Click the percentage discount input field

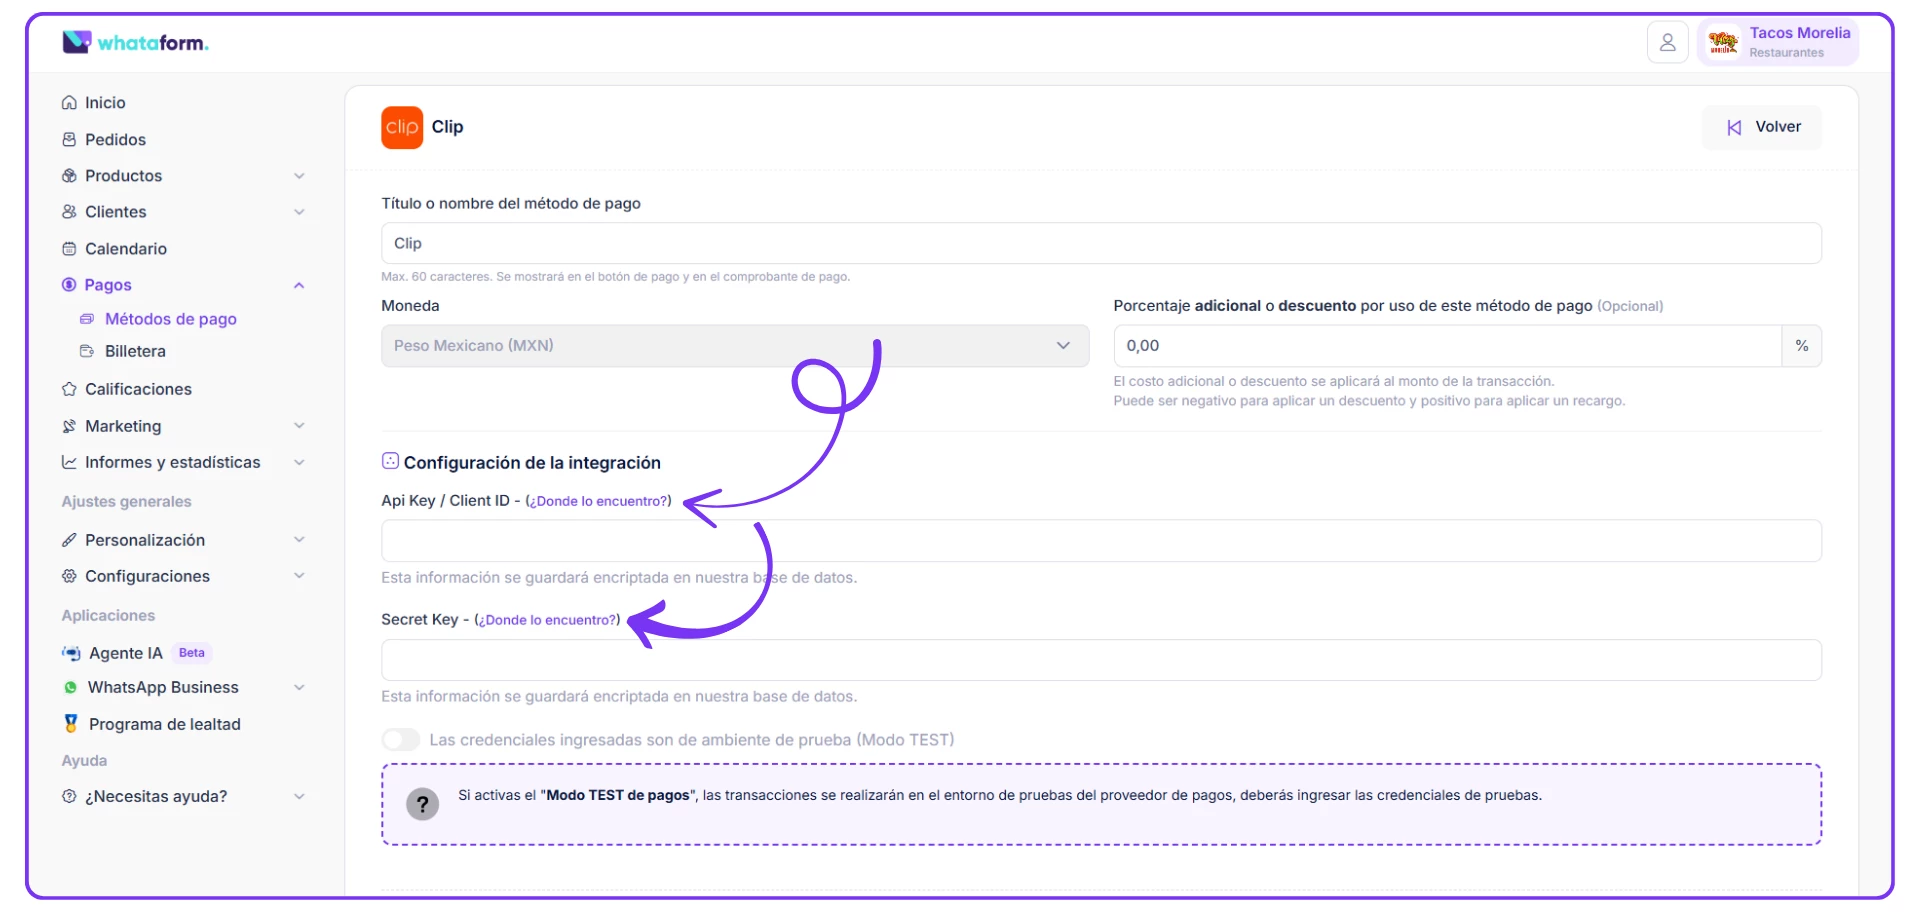coord(1446,346)
